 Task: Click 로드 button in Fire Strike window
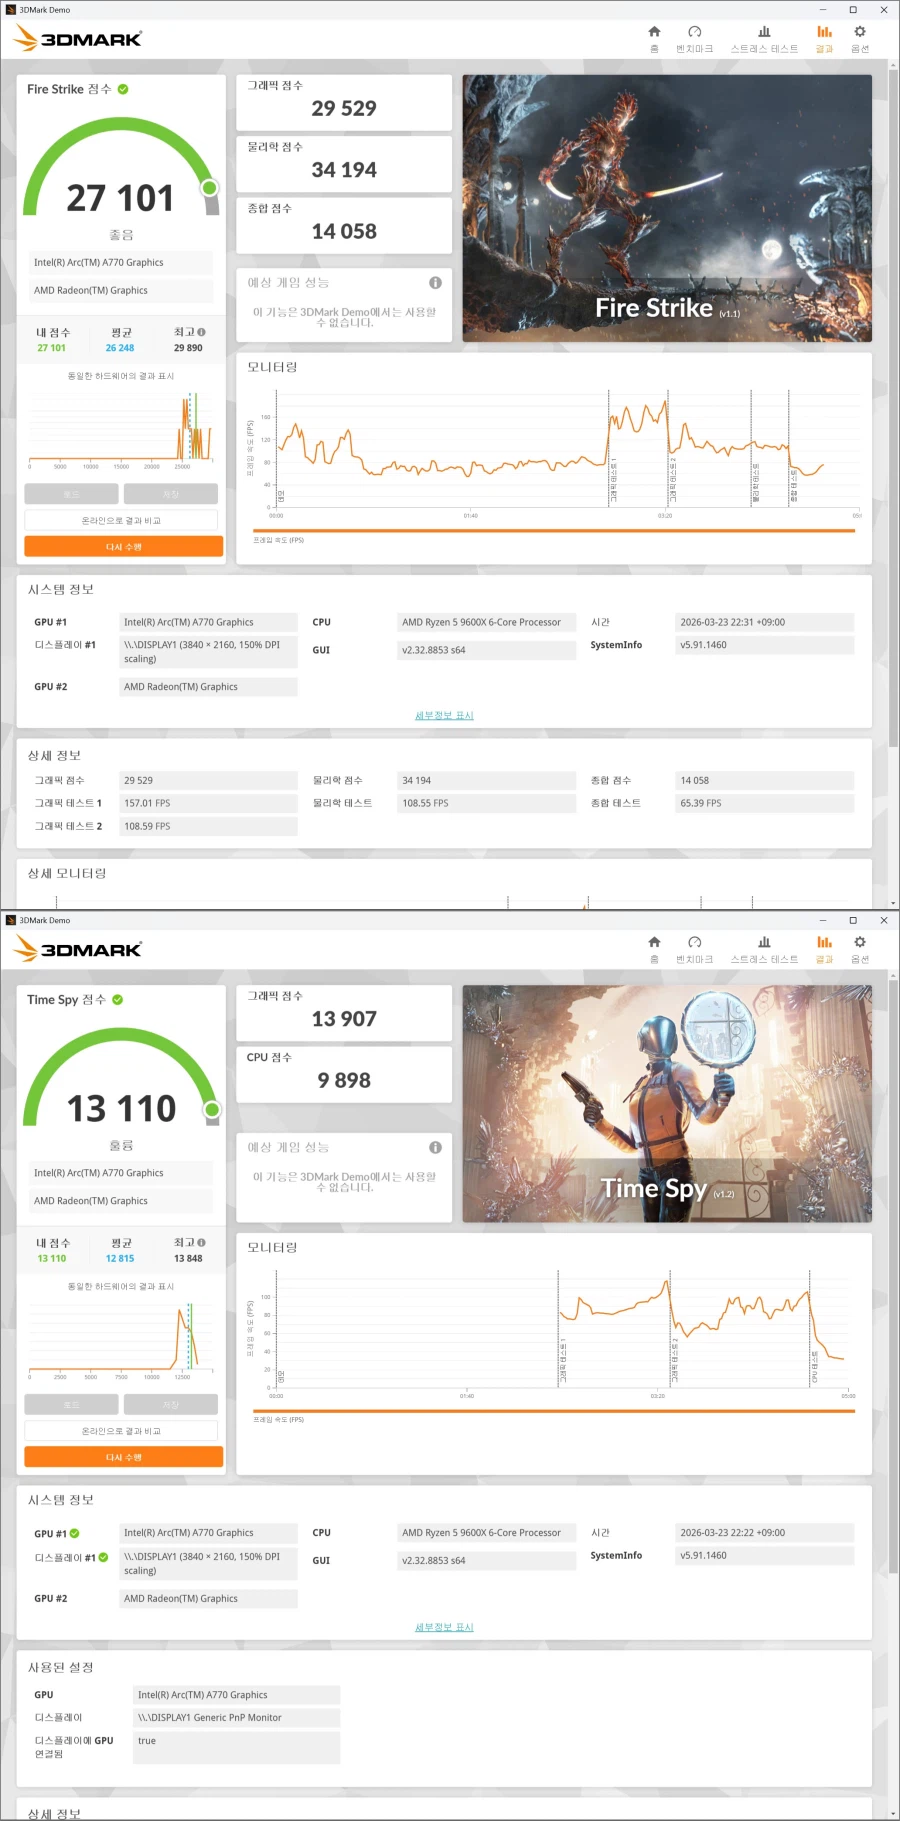(x=71, y=494)
